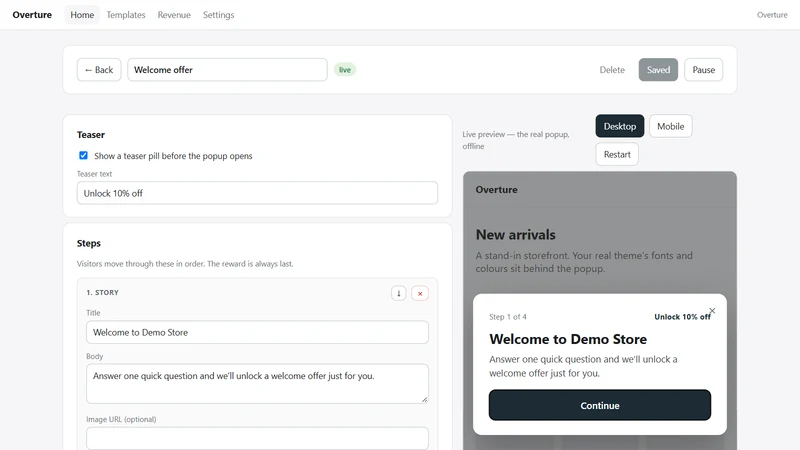Viewport: 800px width, 450px height.
Task: Go back with the Back button
Action: click(x=99, y=69)
